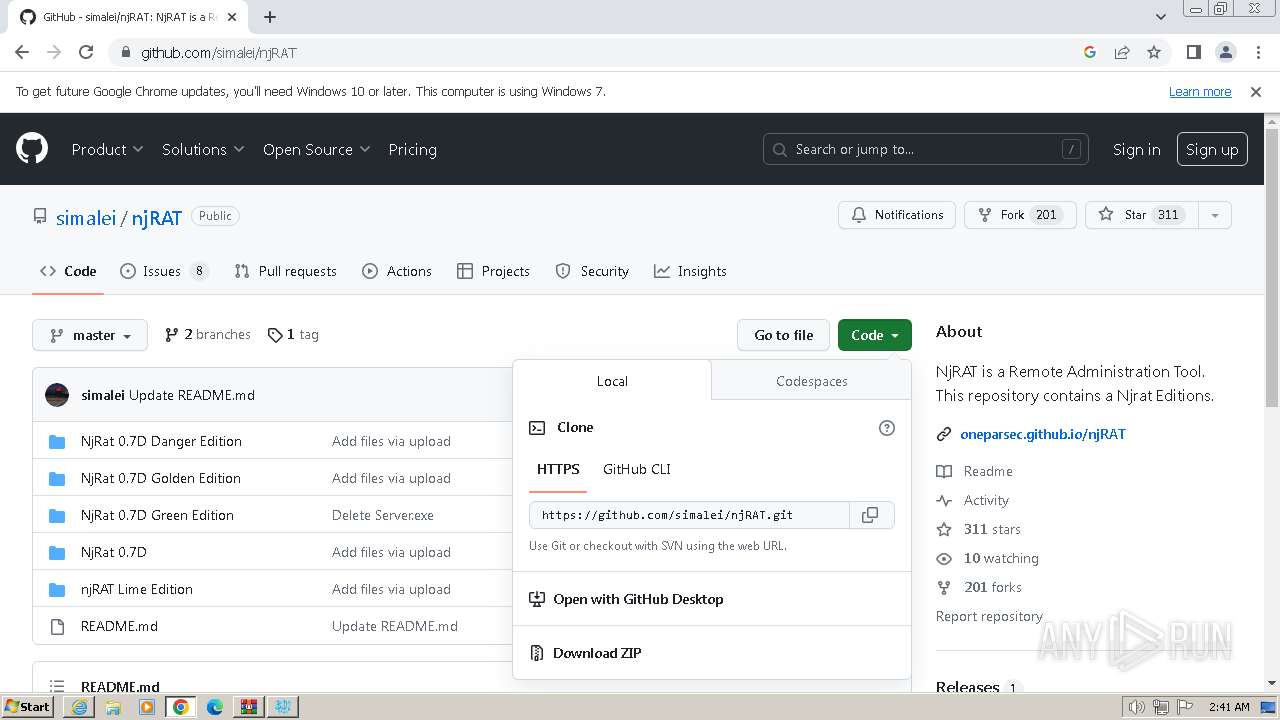
Task: Open Microsoft Edge from the taskbar
Action: 215,707
